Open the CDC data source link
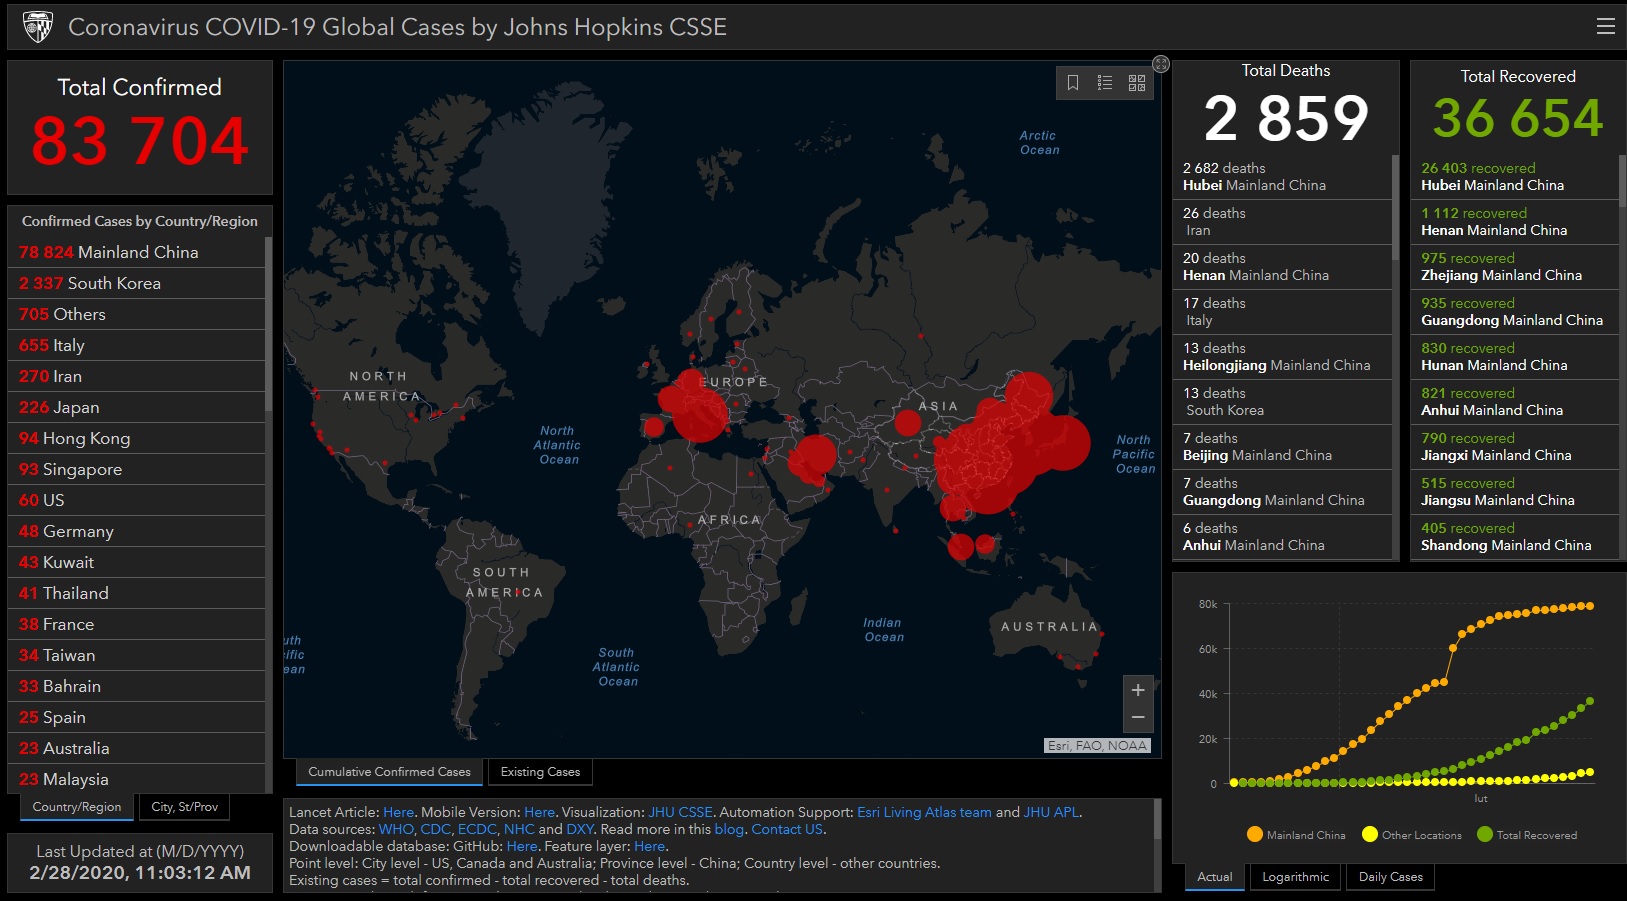 [x=435, y=829]
